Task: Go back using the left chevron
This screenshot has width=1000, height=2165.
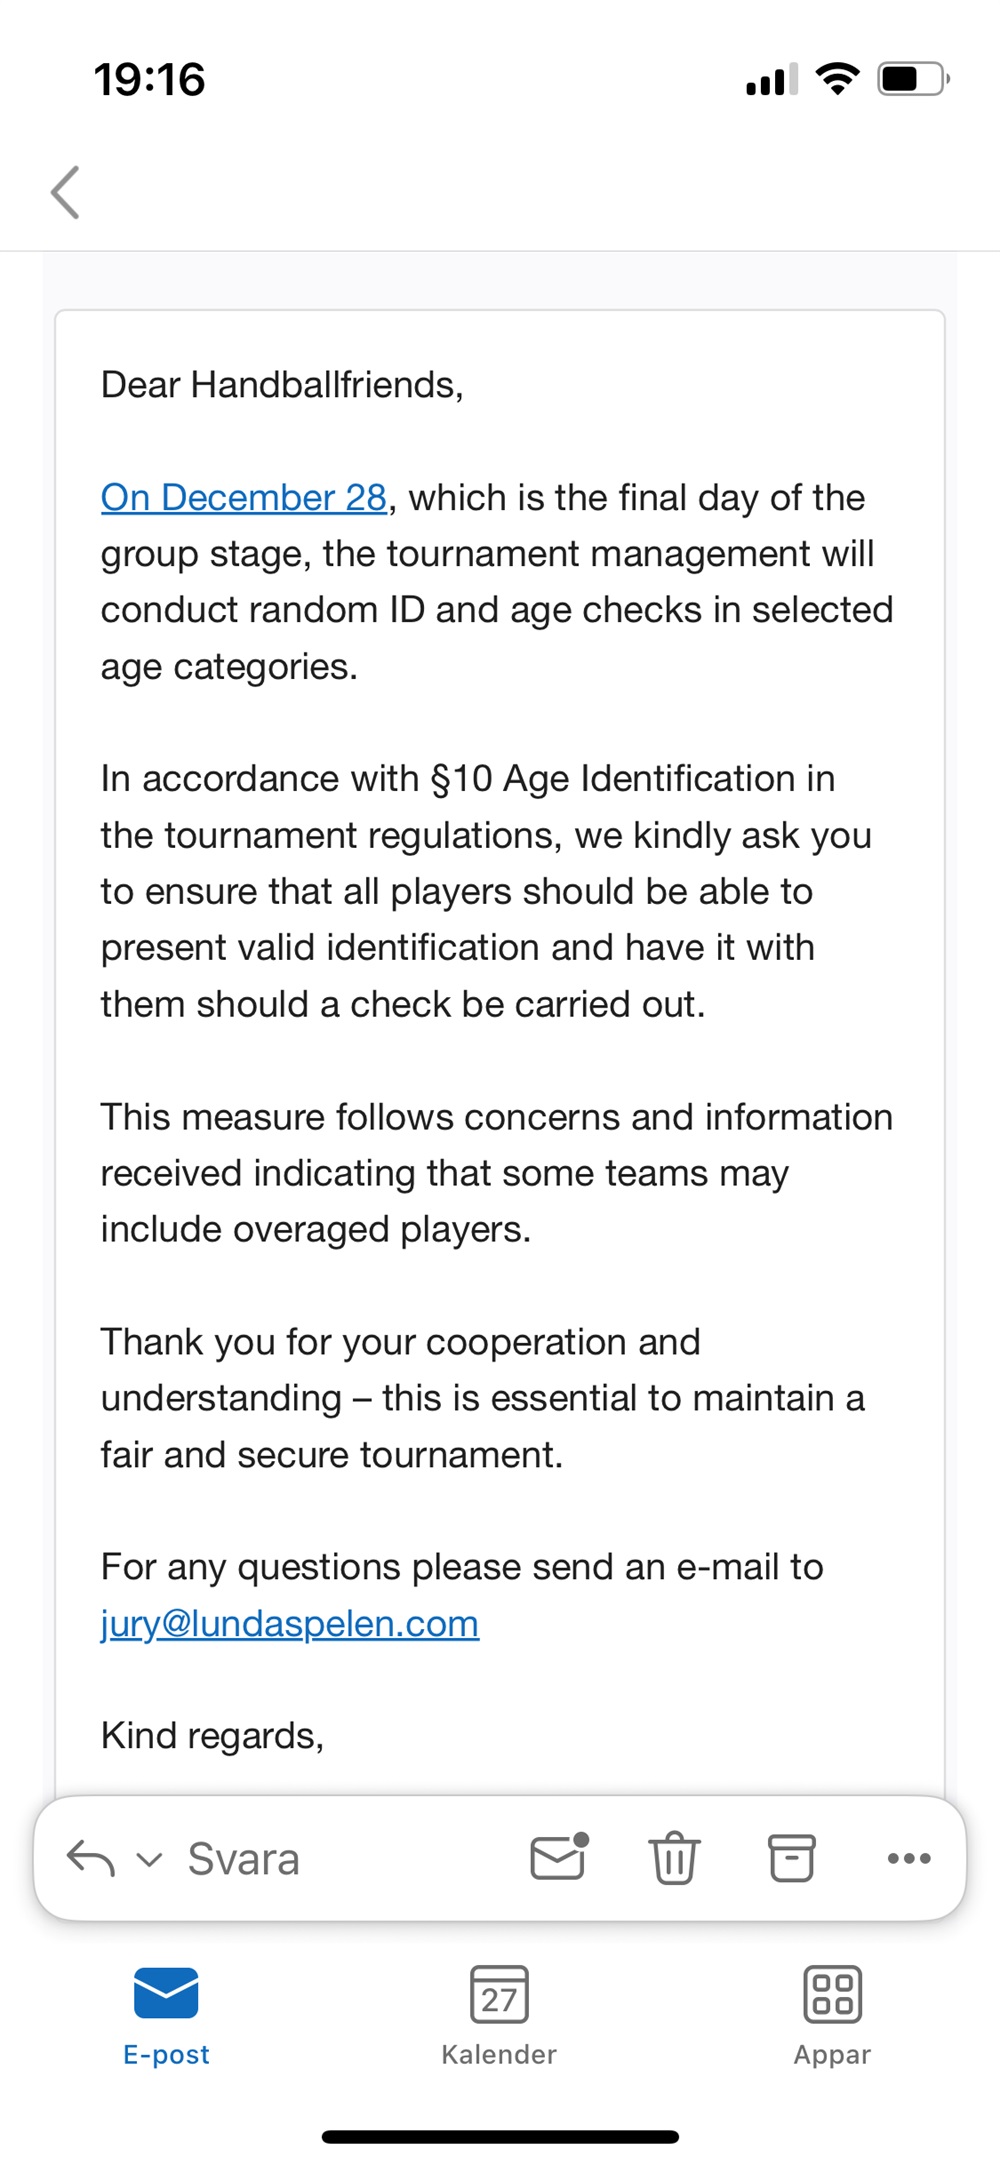Action: coord(66,192)
